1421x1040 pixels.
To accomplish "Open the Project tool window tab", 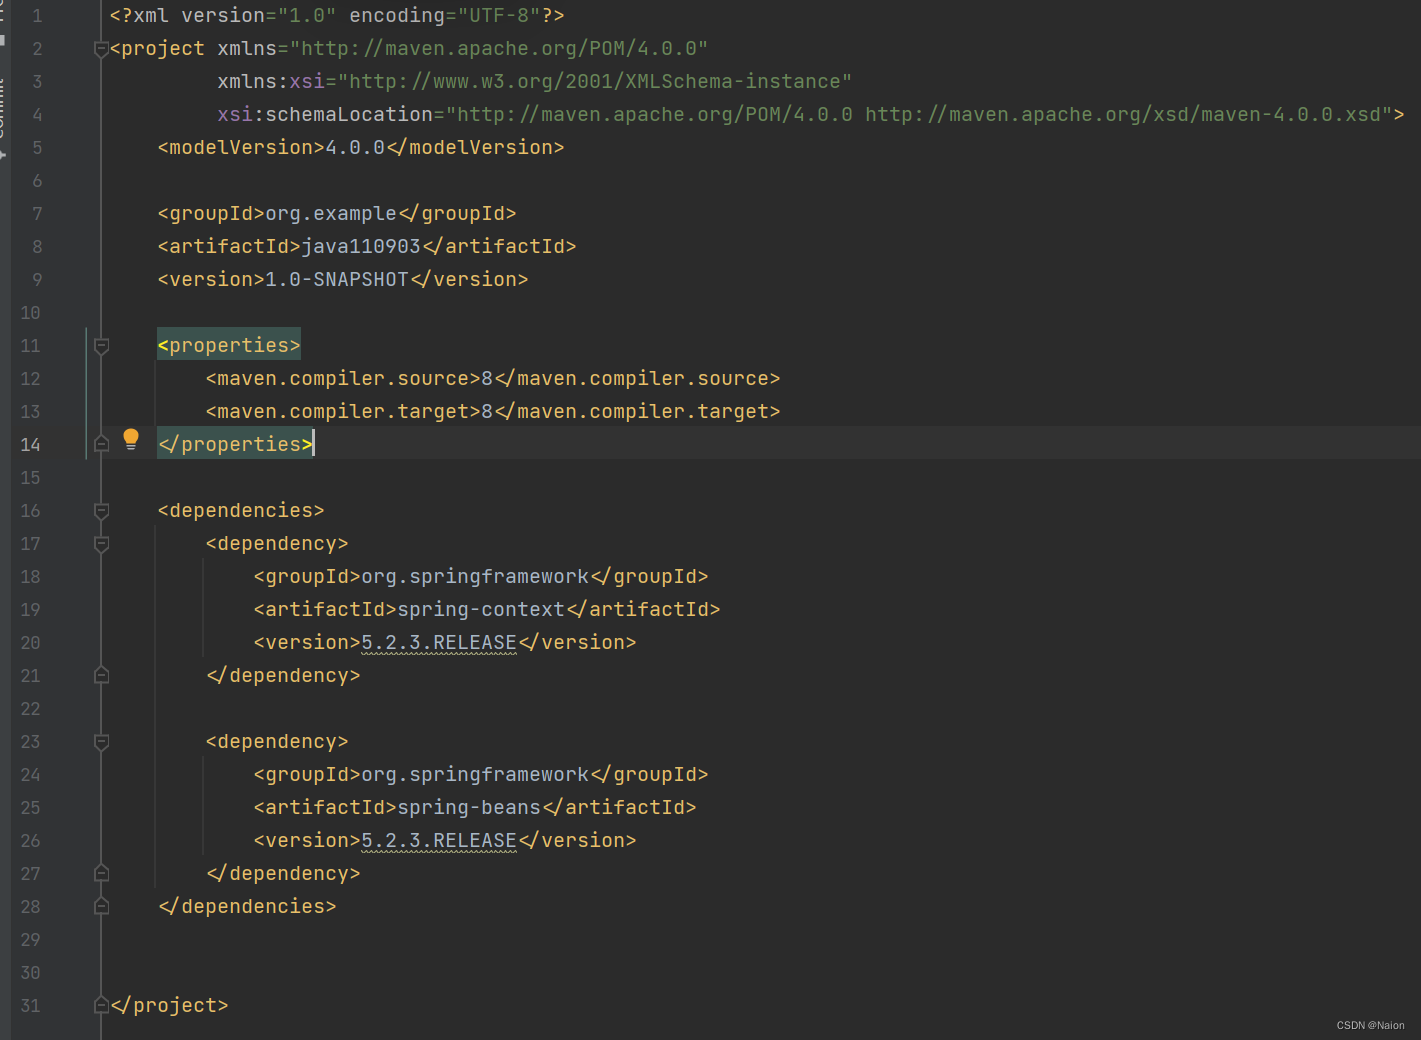I will tap(4, 8).
